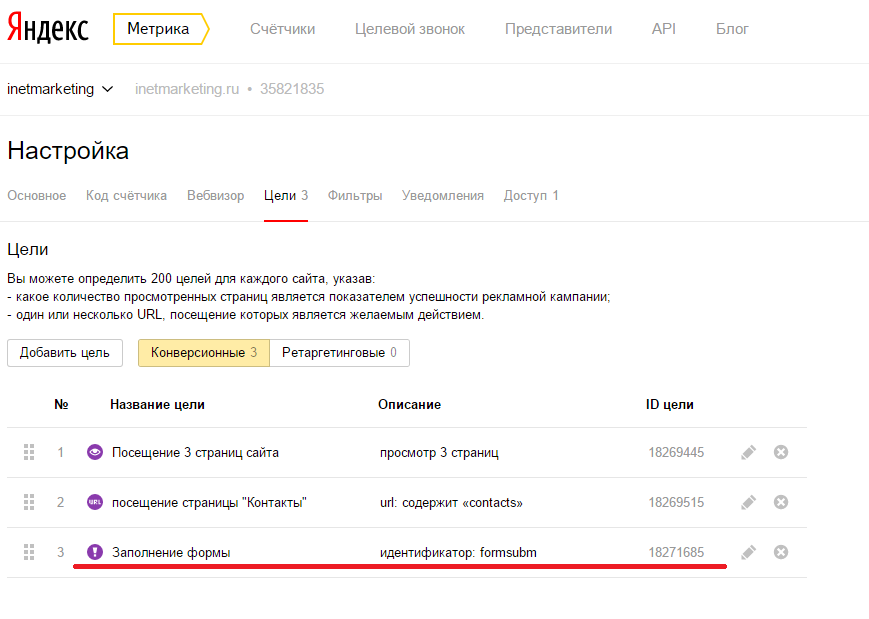The image size is (869, 619).
Task: Open 'Целевой звонок' navigation link
Action: [x=410, y=29]
